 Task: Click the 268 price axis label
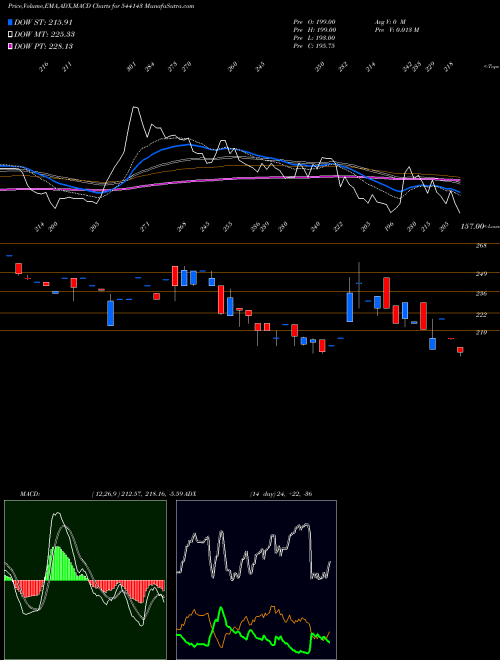(x=481, y=245)
